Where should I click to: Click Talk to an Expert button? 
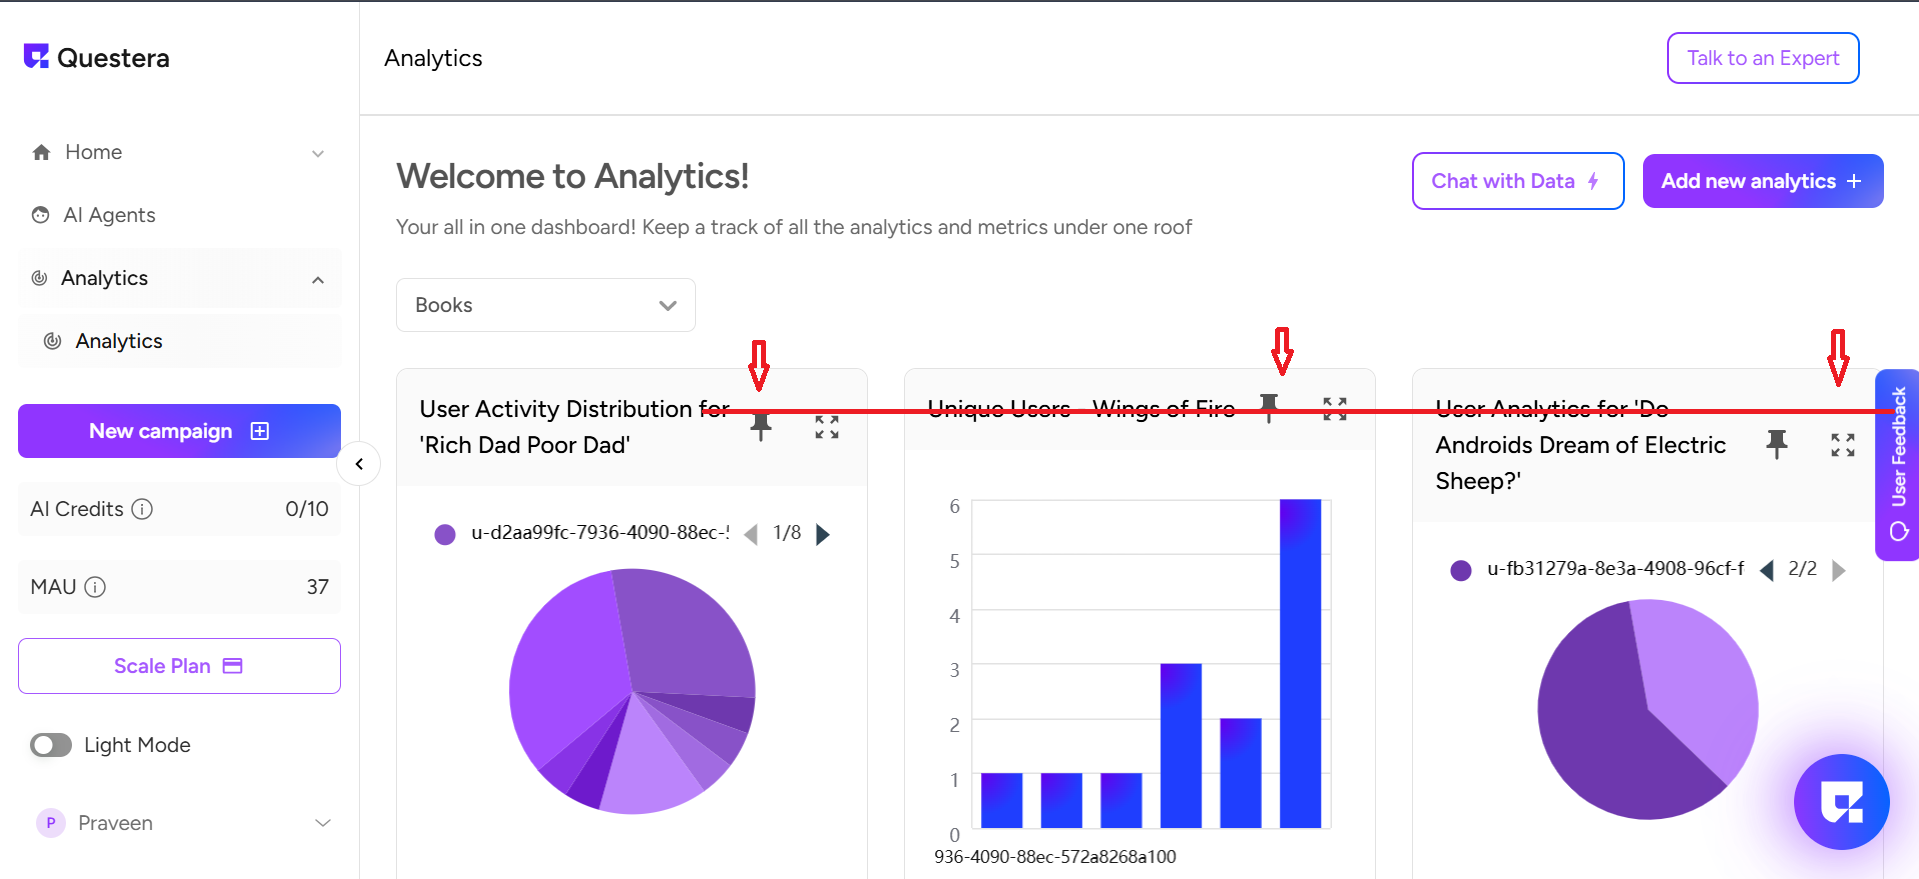(x=1763, y=58)
